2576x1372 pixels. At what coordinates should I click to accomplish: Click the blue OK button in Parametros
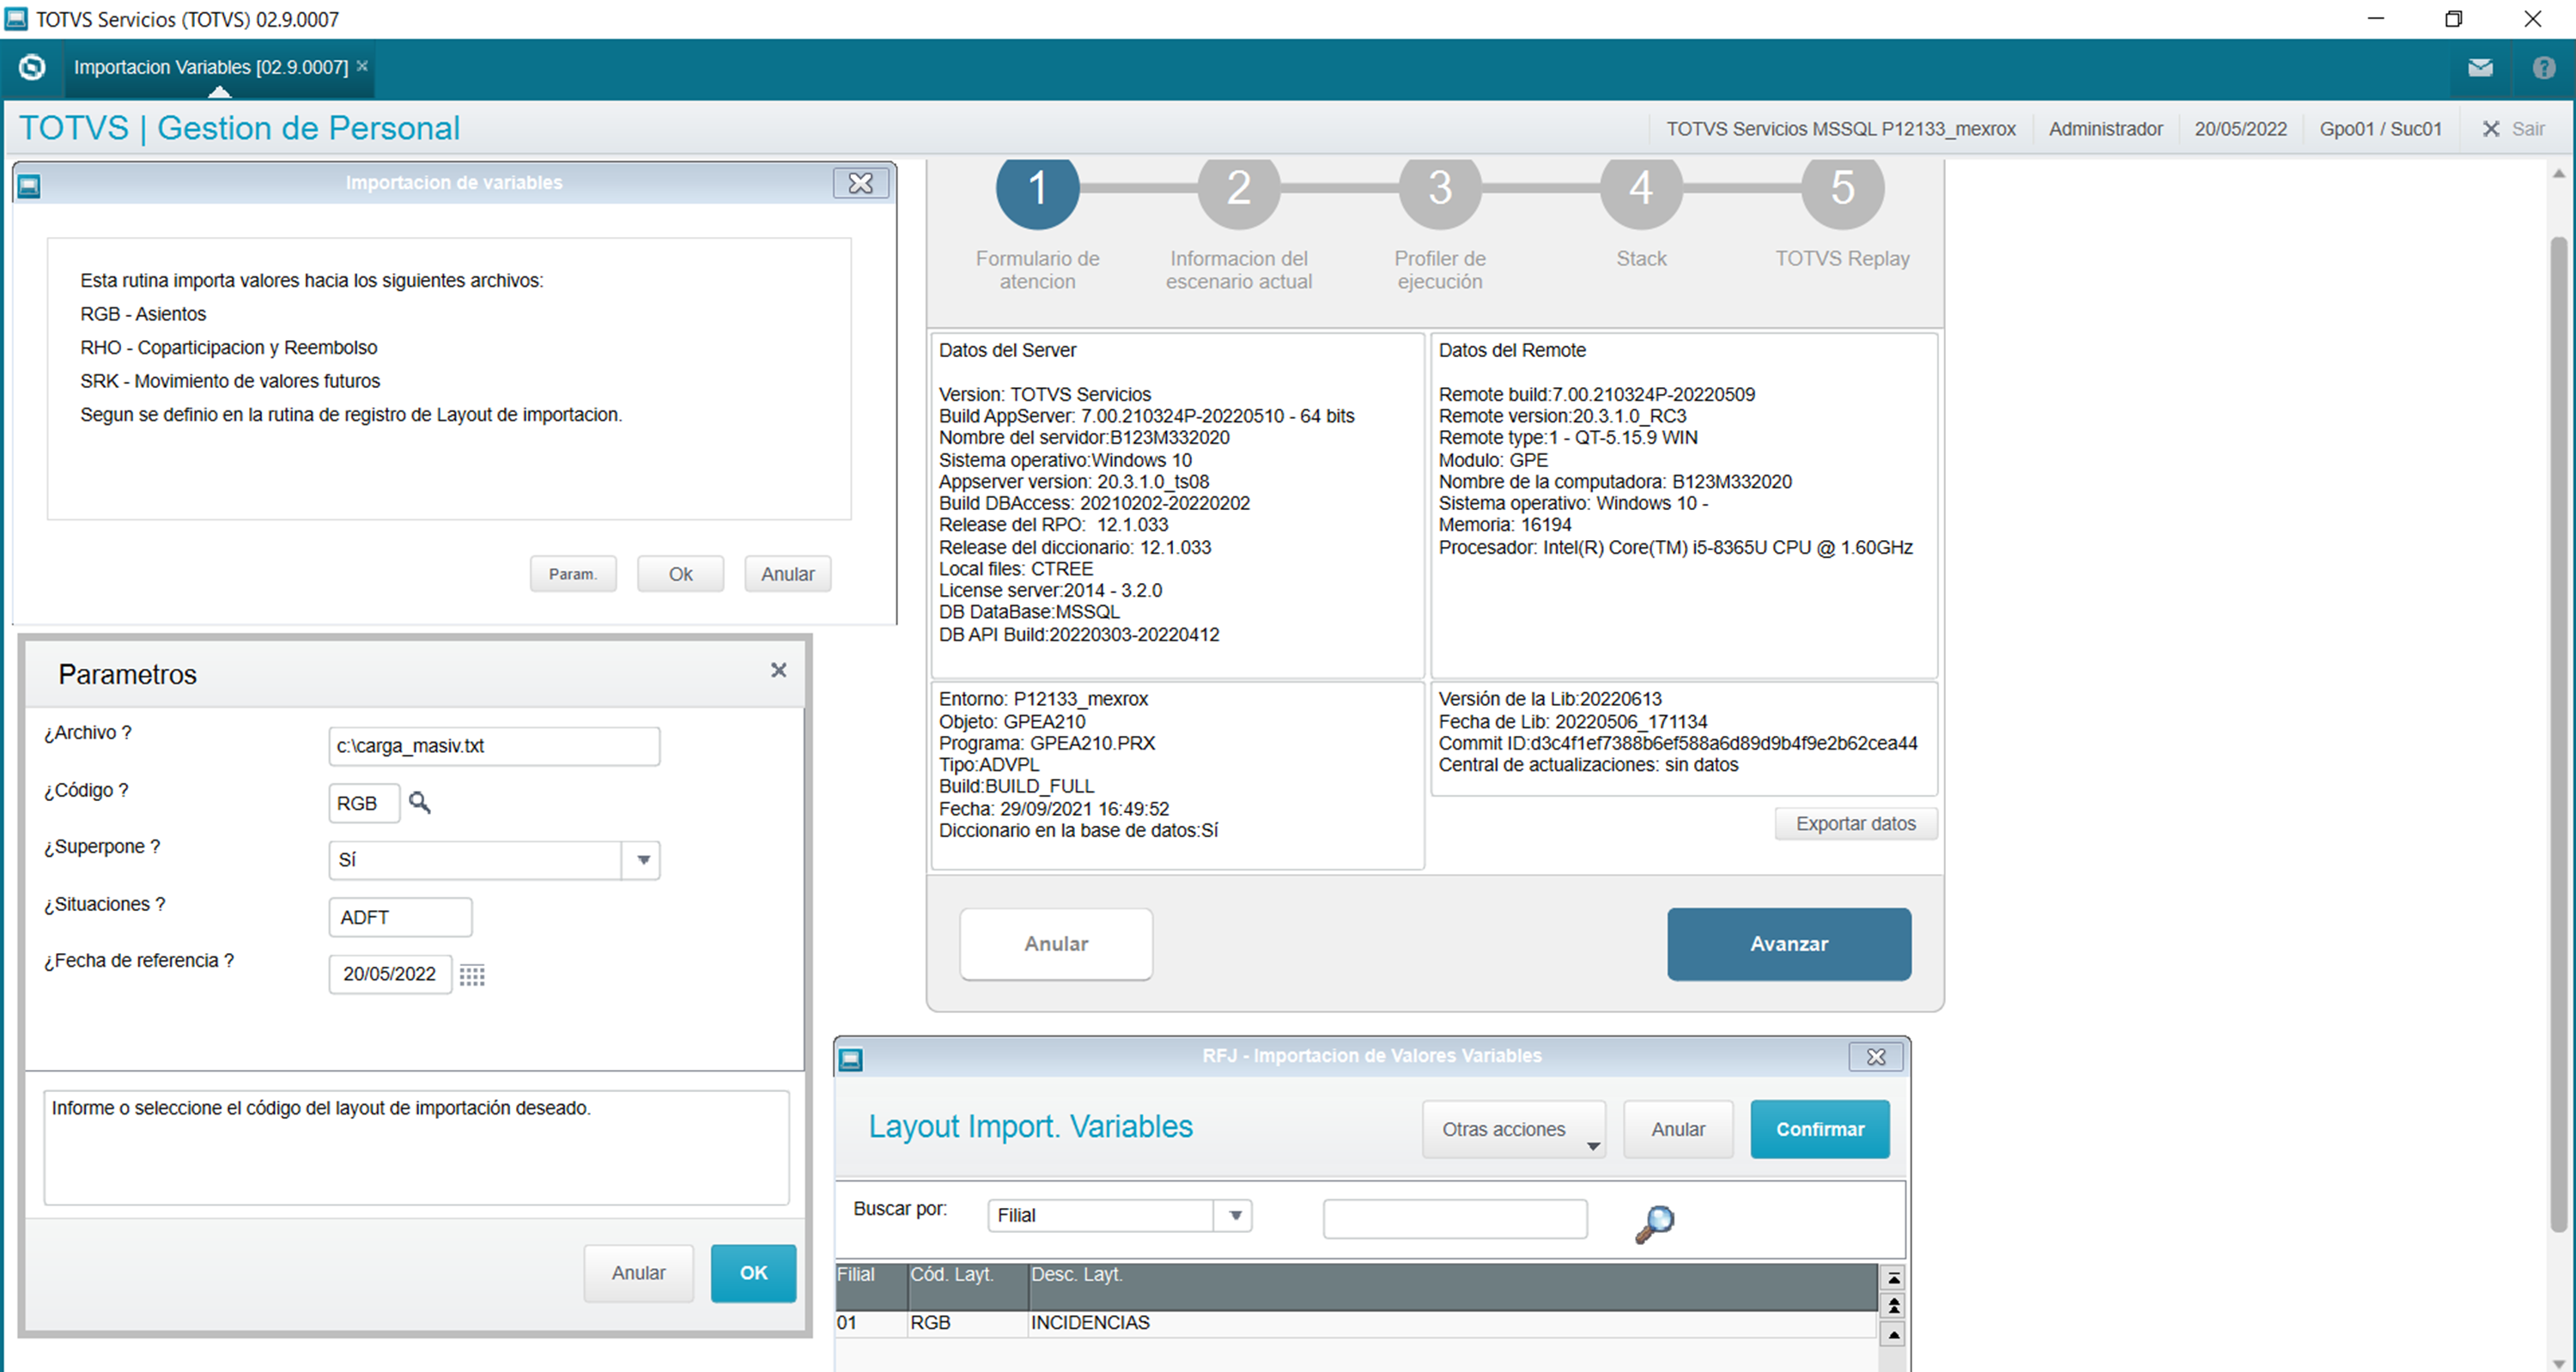[x=753, y=1273]
